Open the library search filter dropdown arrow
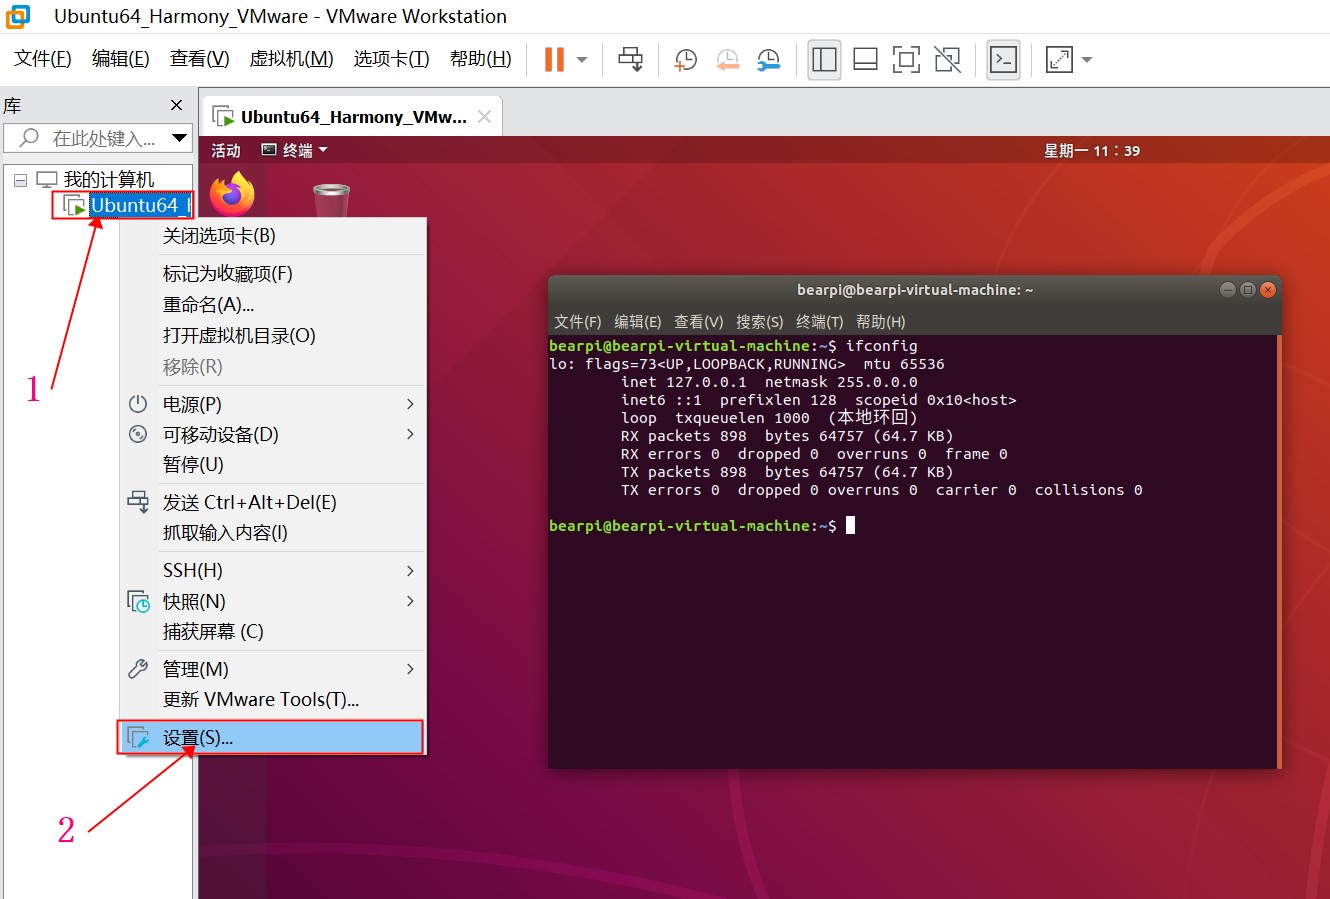 [x=180, y=138]
